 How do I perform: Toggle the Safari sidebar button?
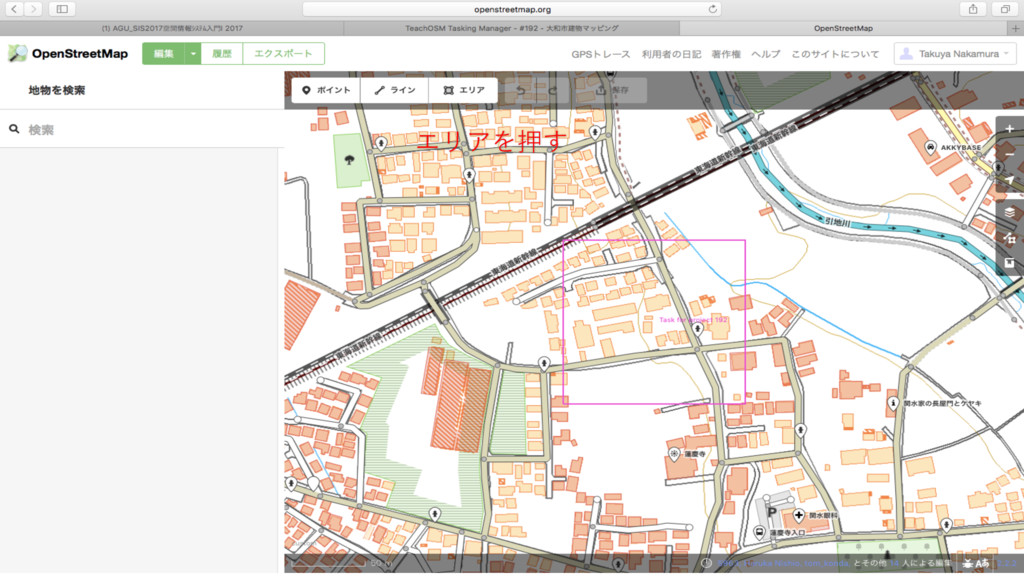[61, 9]
